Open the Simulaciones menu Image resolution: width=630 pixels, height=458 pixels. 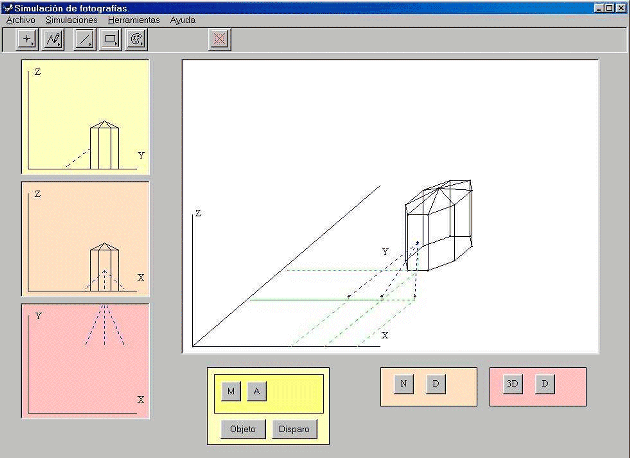coord(71,20)
